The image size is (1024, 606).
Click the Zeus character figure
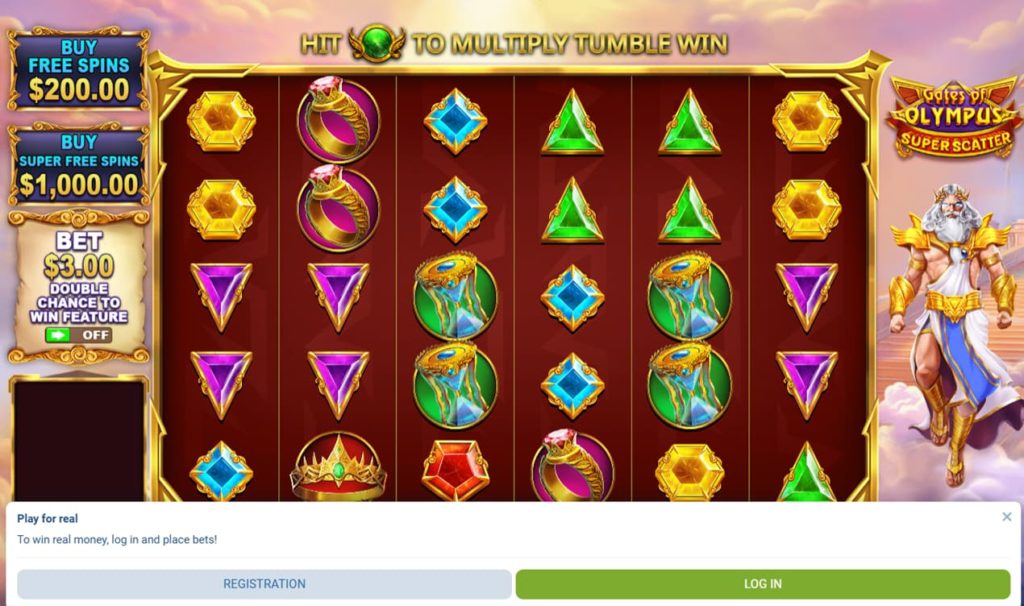point(952,333)
